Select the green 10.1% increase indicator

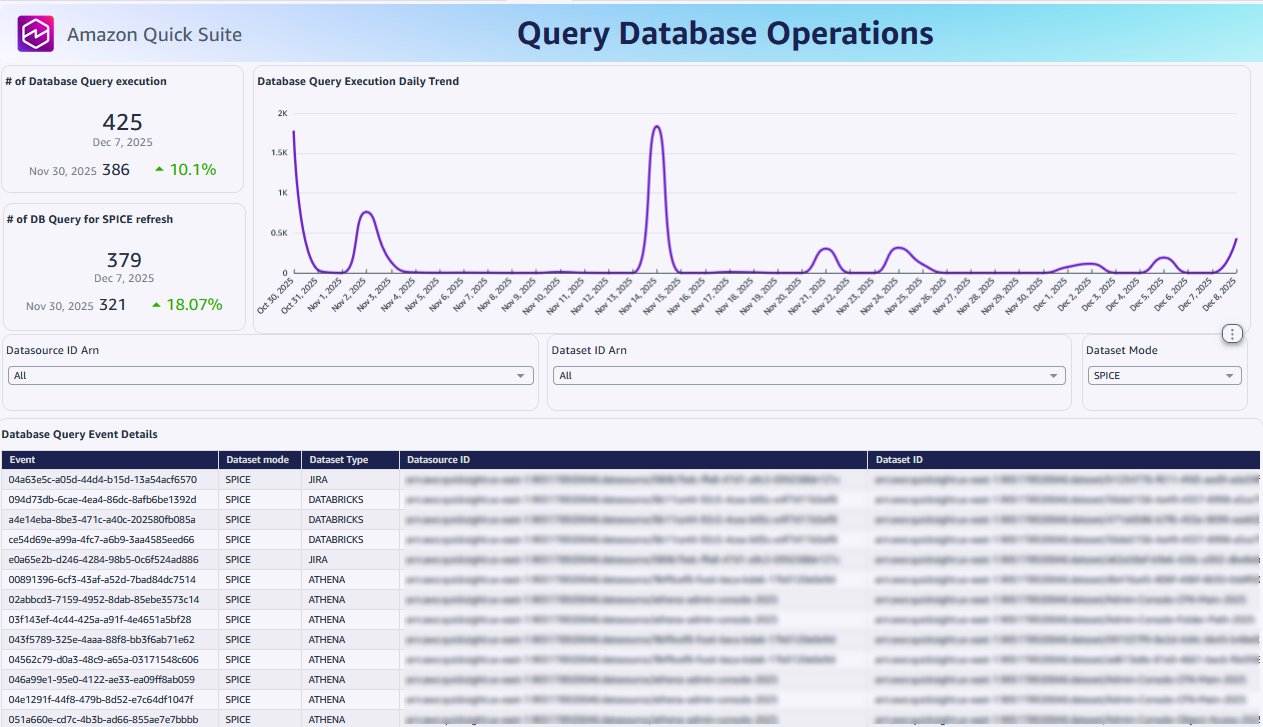tap(193, 169)
